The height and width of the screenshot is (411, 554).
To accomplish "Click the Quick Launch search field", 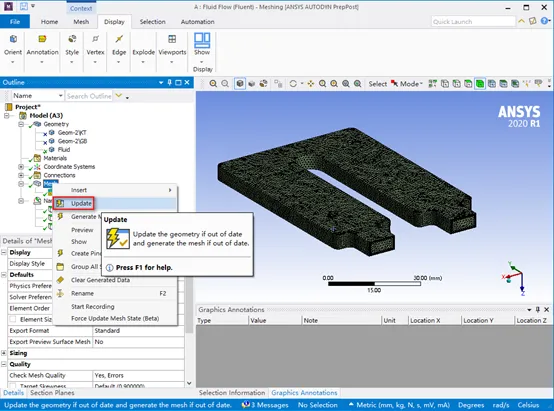I will pyautogui.click(x=473, y=22).
